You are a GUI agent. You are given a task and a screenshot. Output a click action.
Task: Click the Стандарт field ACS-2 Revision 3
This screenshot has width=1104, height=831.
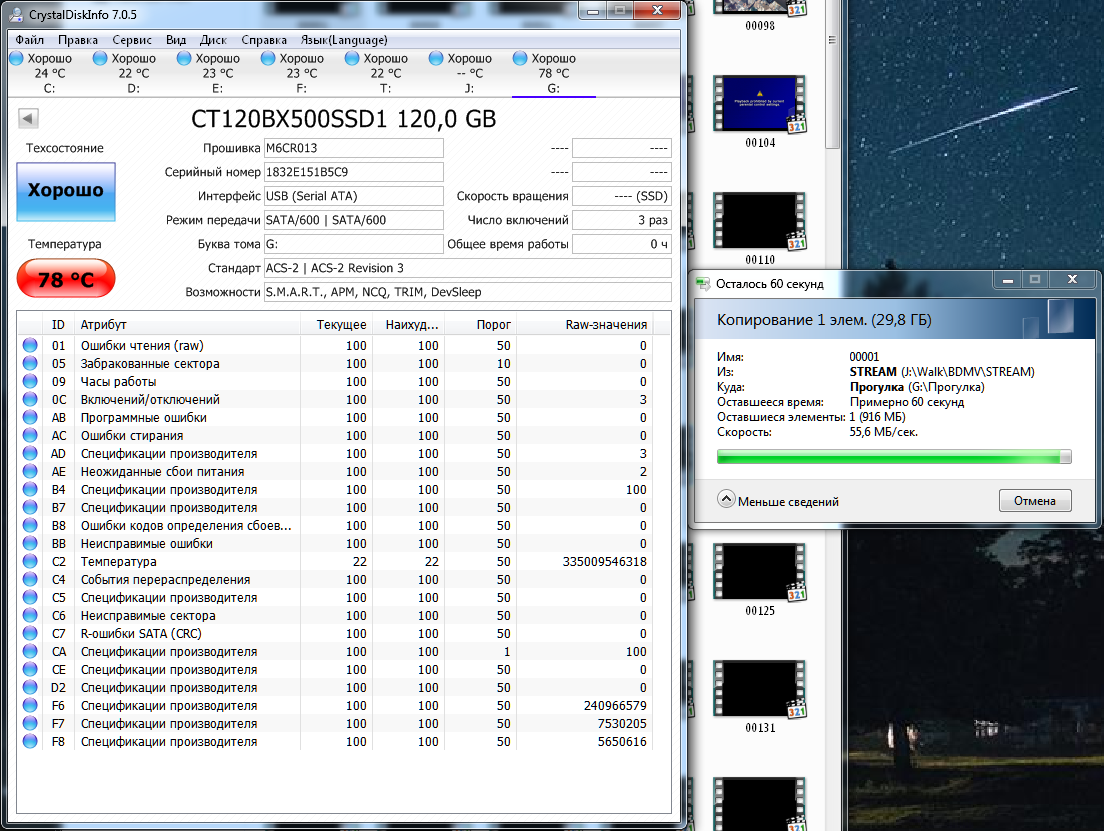468,268
